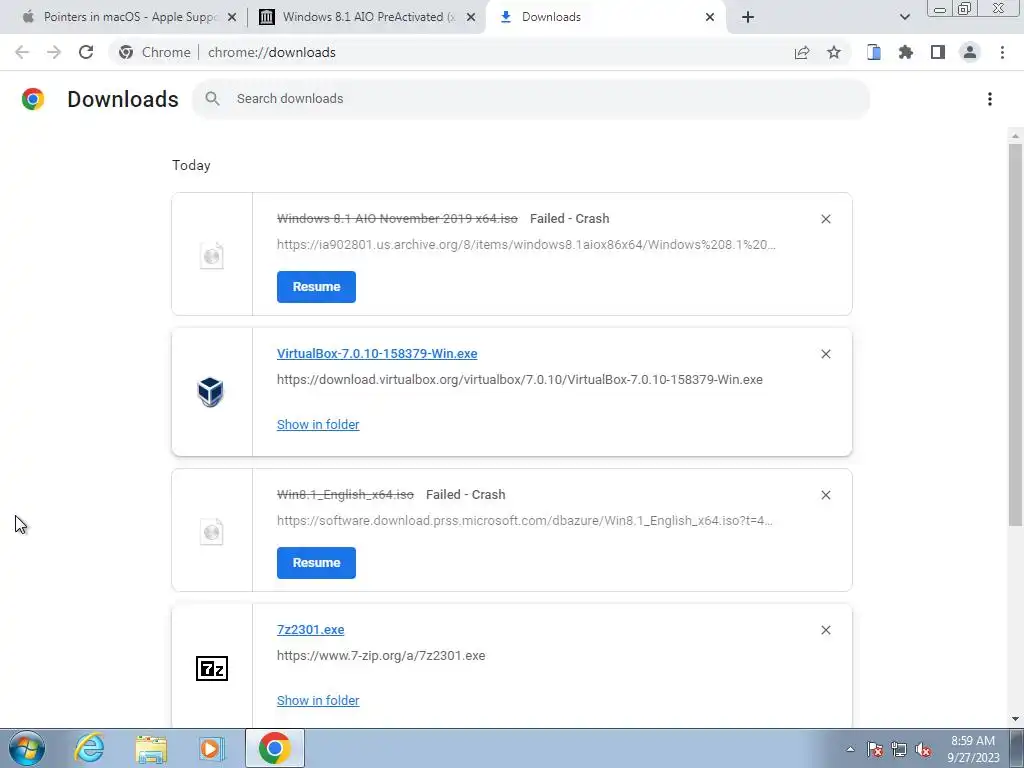Click the search magnifier icon
Viewport: 1024px width, 768px height.
coord(212,99)
